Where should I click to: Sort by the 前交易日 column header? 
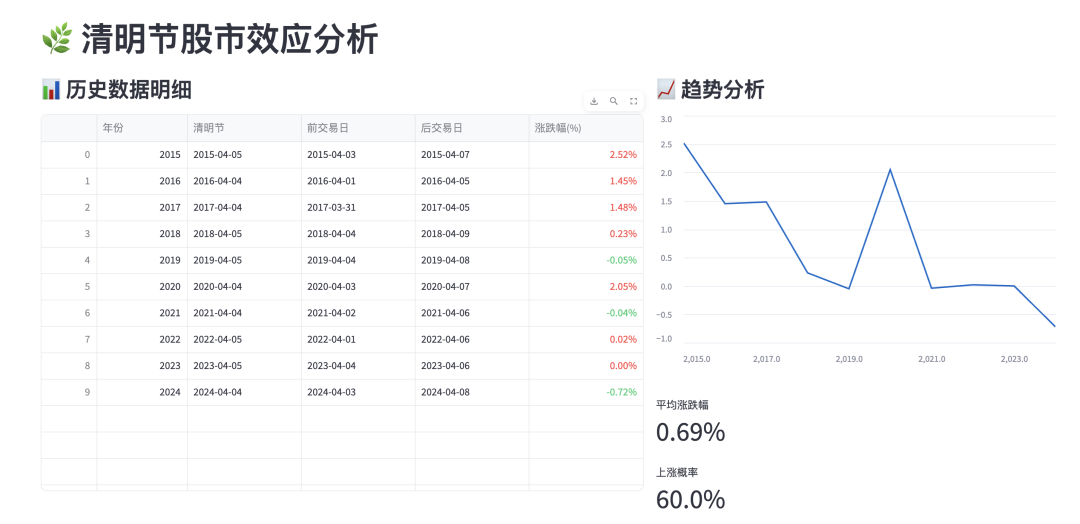pyautogui.click(x=358, y=128)
